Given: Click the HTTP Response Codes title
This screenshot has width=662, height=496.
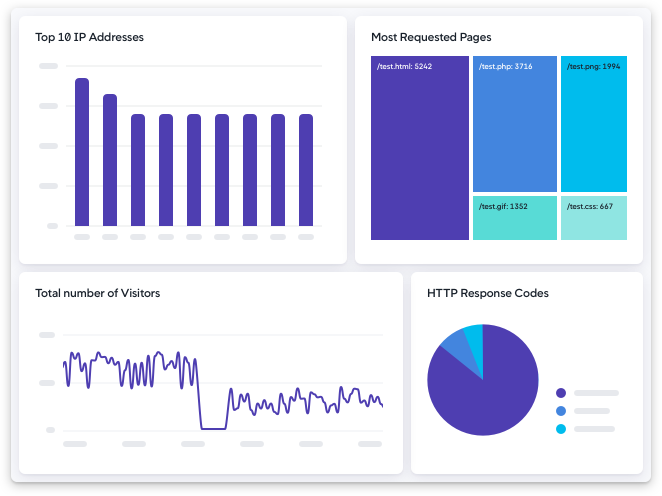Looking at the screenshot, I should coord(488,293).
